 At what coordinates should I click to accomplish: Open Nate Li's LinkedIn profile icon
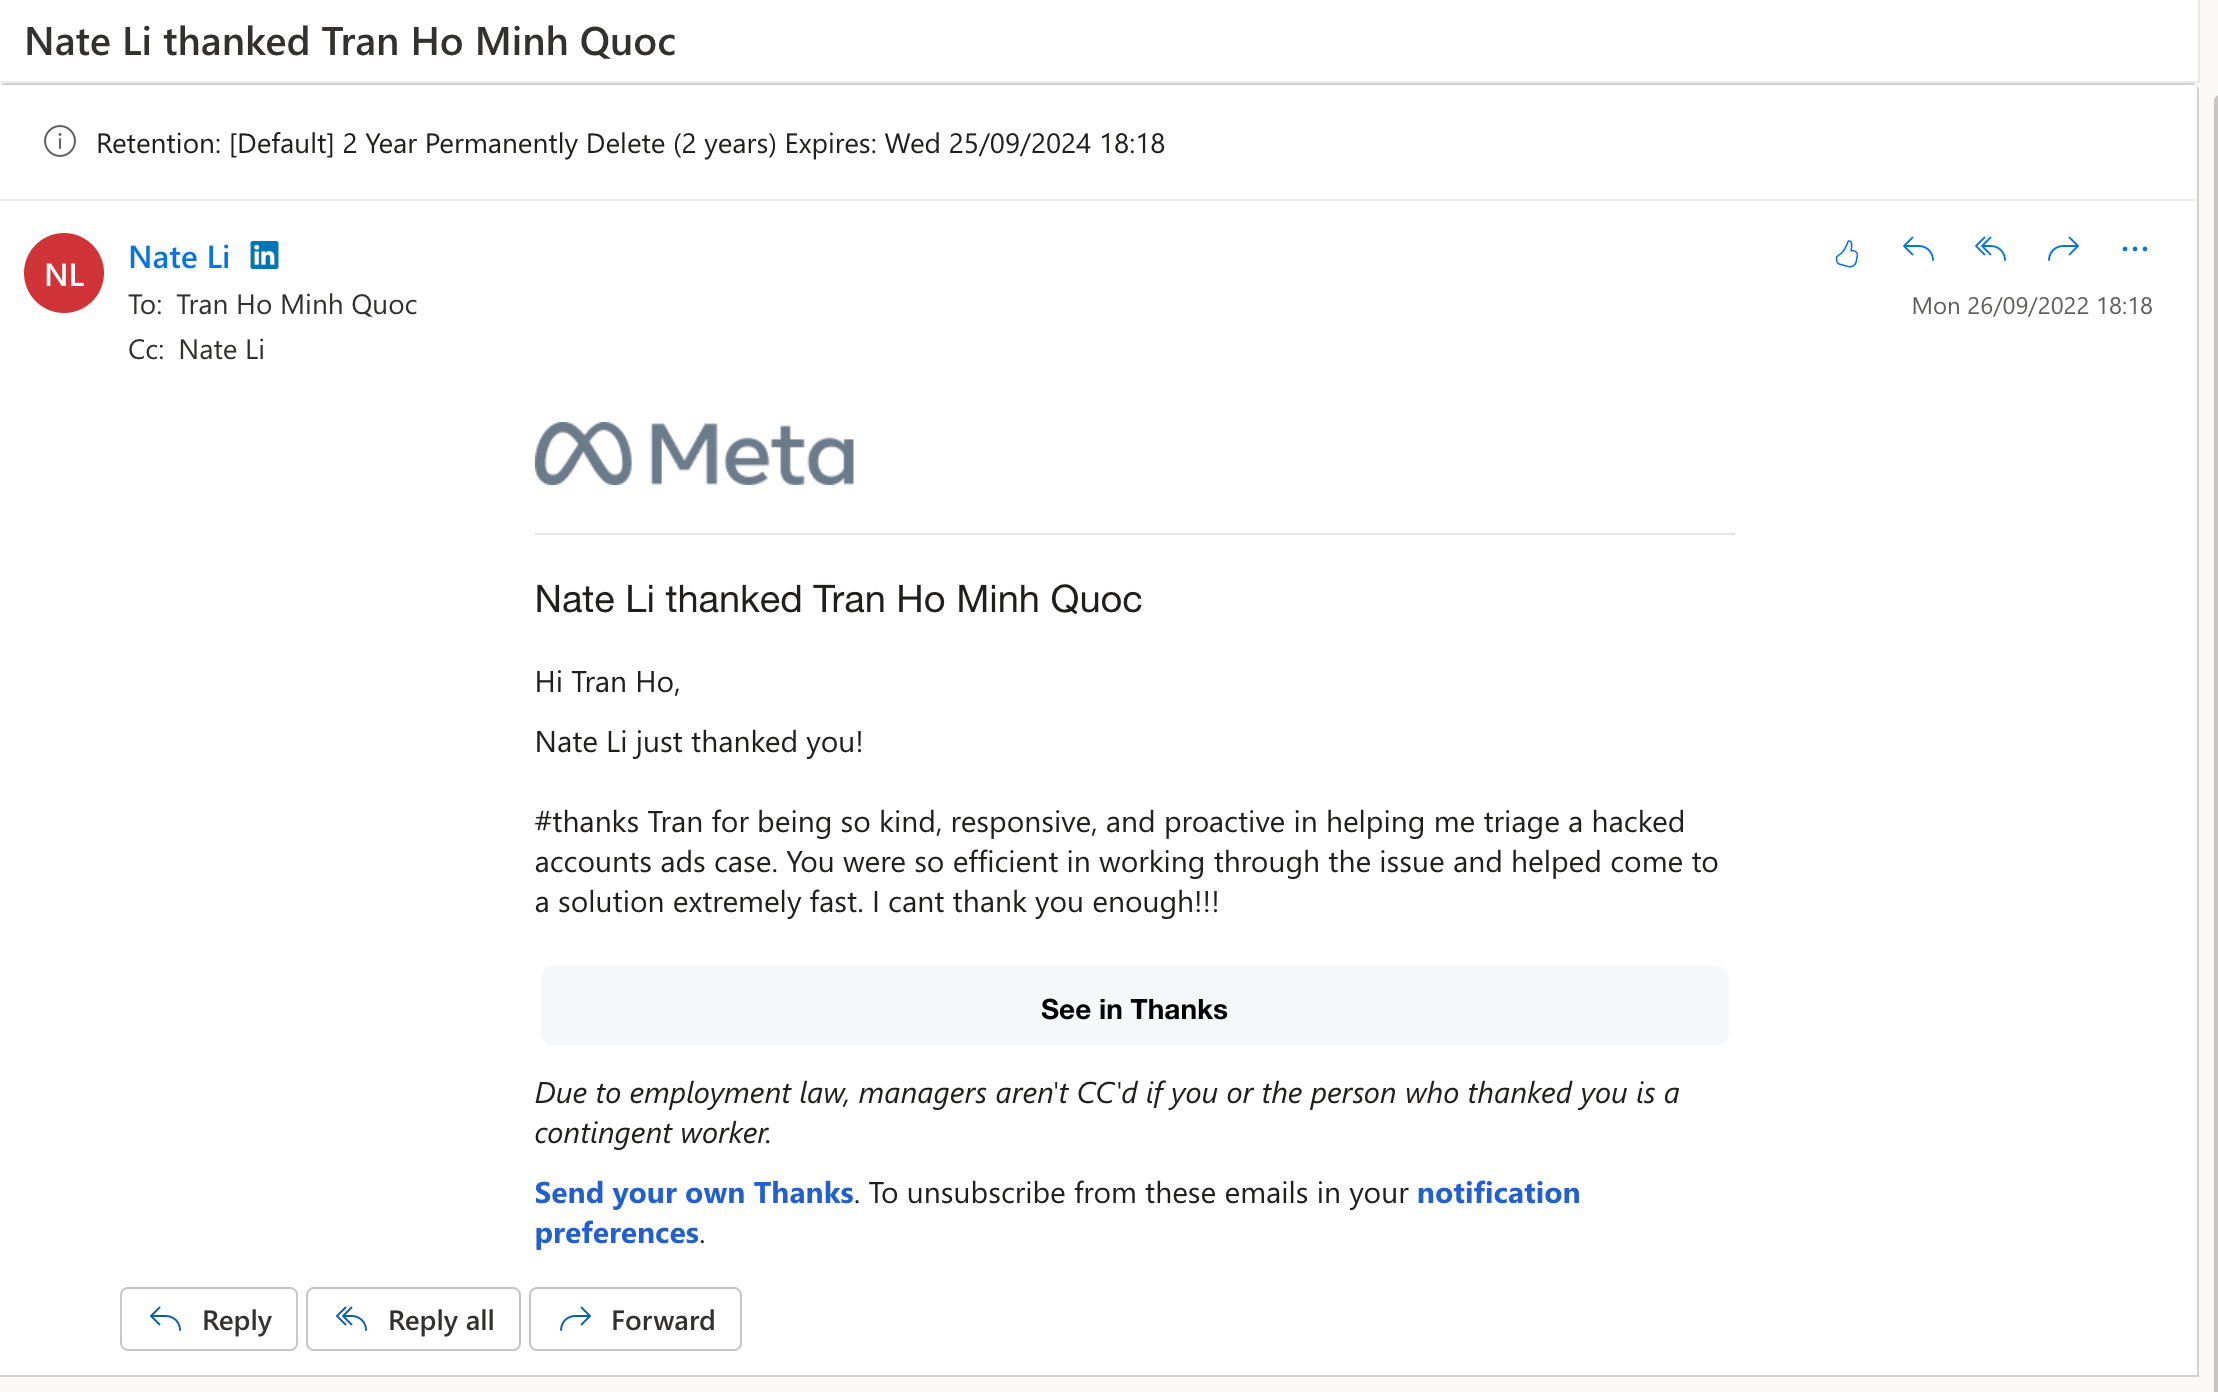click(264, 255)
